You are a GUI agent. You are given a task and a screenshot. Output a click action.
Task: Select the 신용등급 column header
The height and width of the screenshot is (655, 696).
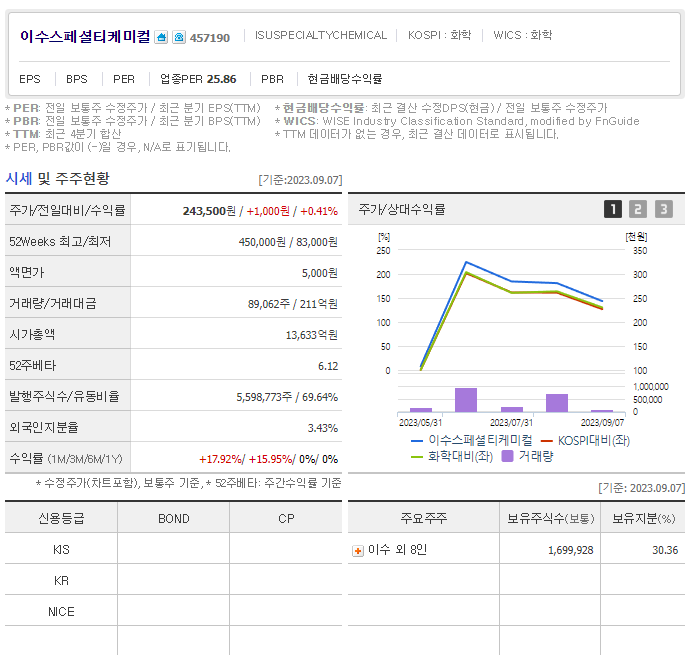click(x=61, y=518)
